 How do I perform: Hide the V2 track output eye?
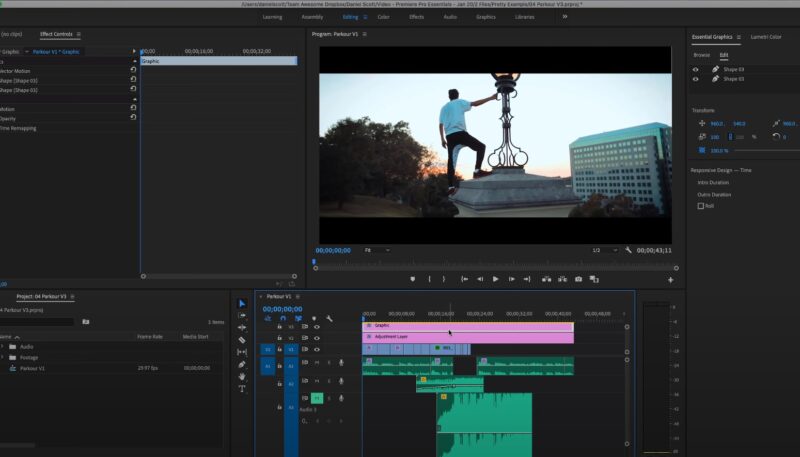[317, 338]
